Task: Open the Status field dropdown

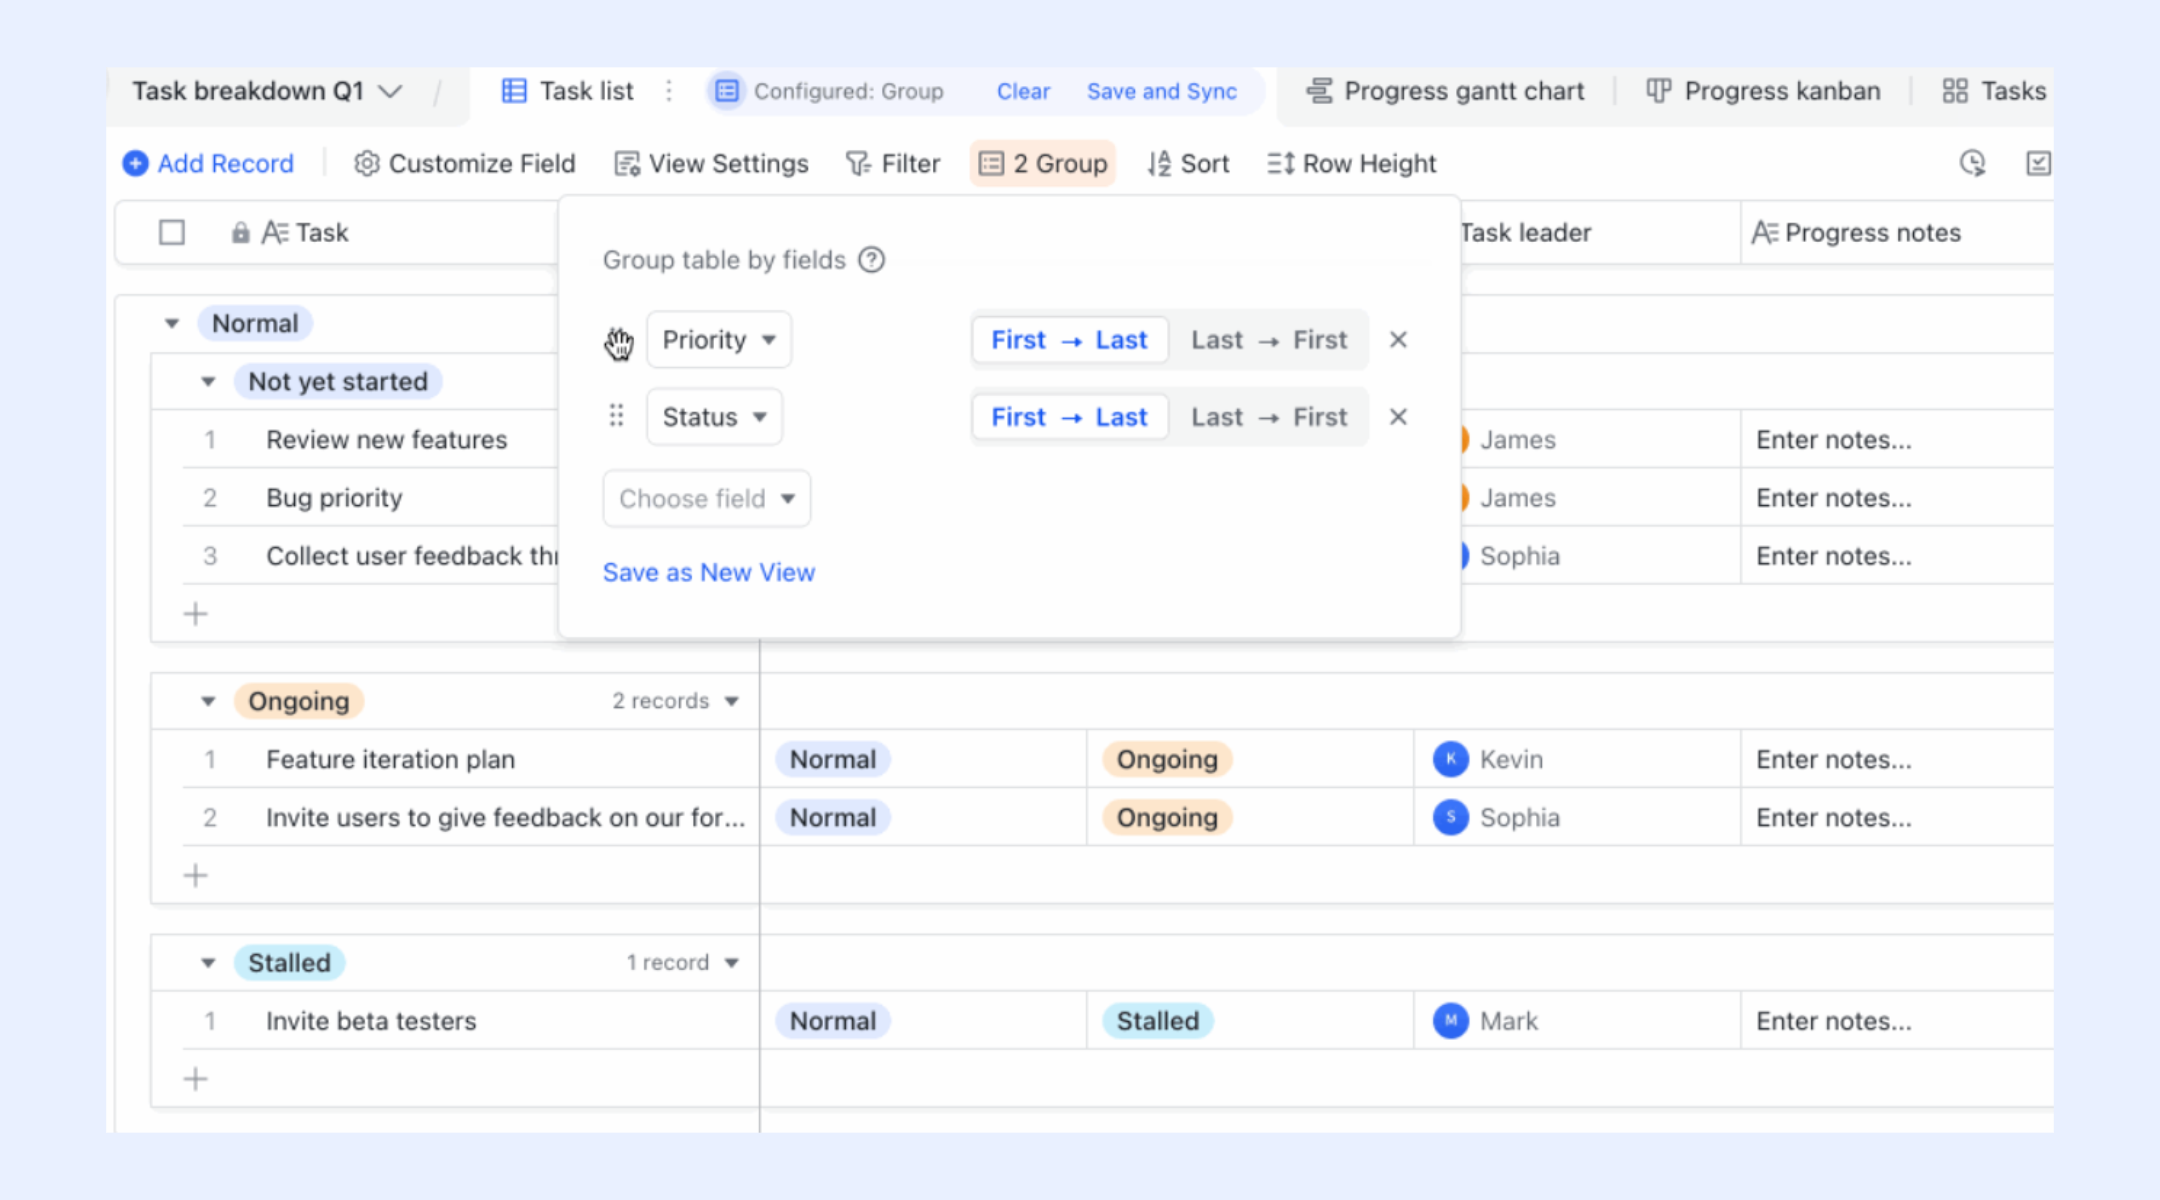Action: click(715, 417)
